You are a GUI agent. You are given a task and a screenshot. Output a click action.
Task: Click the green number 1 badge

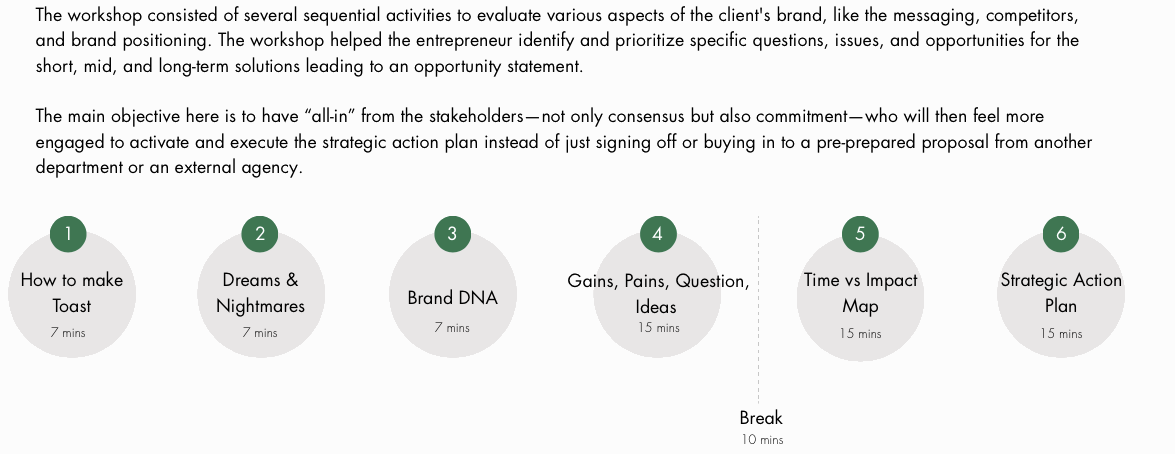[68, 234]
